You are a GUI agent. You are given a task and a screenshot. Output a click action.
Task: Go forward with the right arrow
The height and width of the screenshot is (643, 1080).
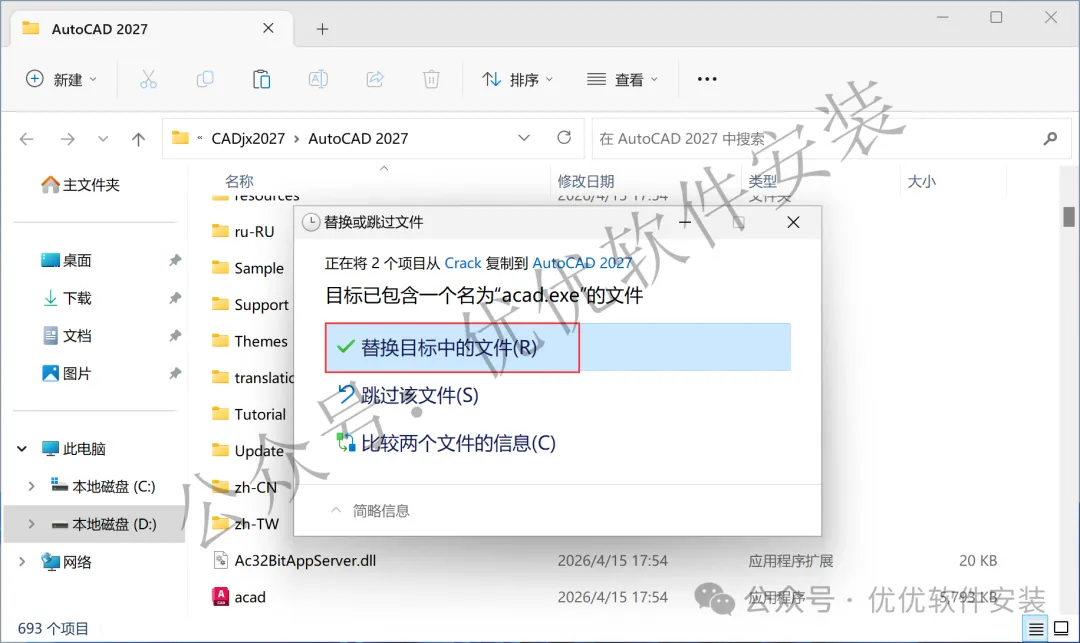[68, 139]
